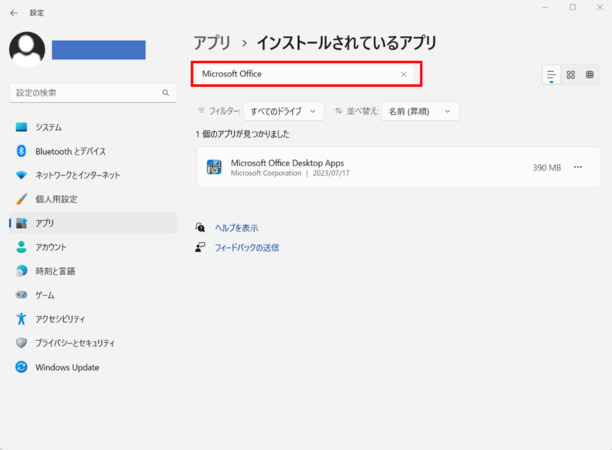Switch to list view layout

551,75
